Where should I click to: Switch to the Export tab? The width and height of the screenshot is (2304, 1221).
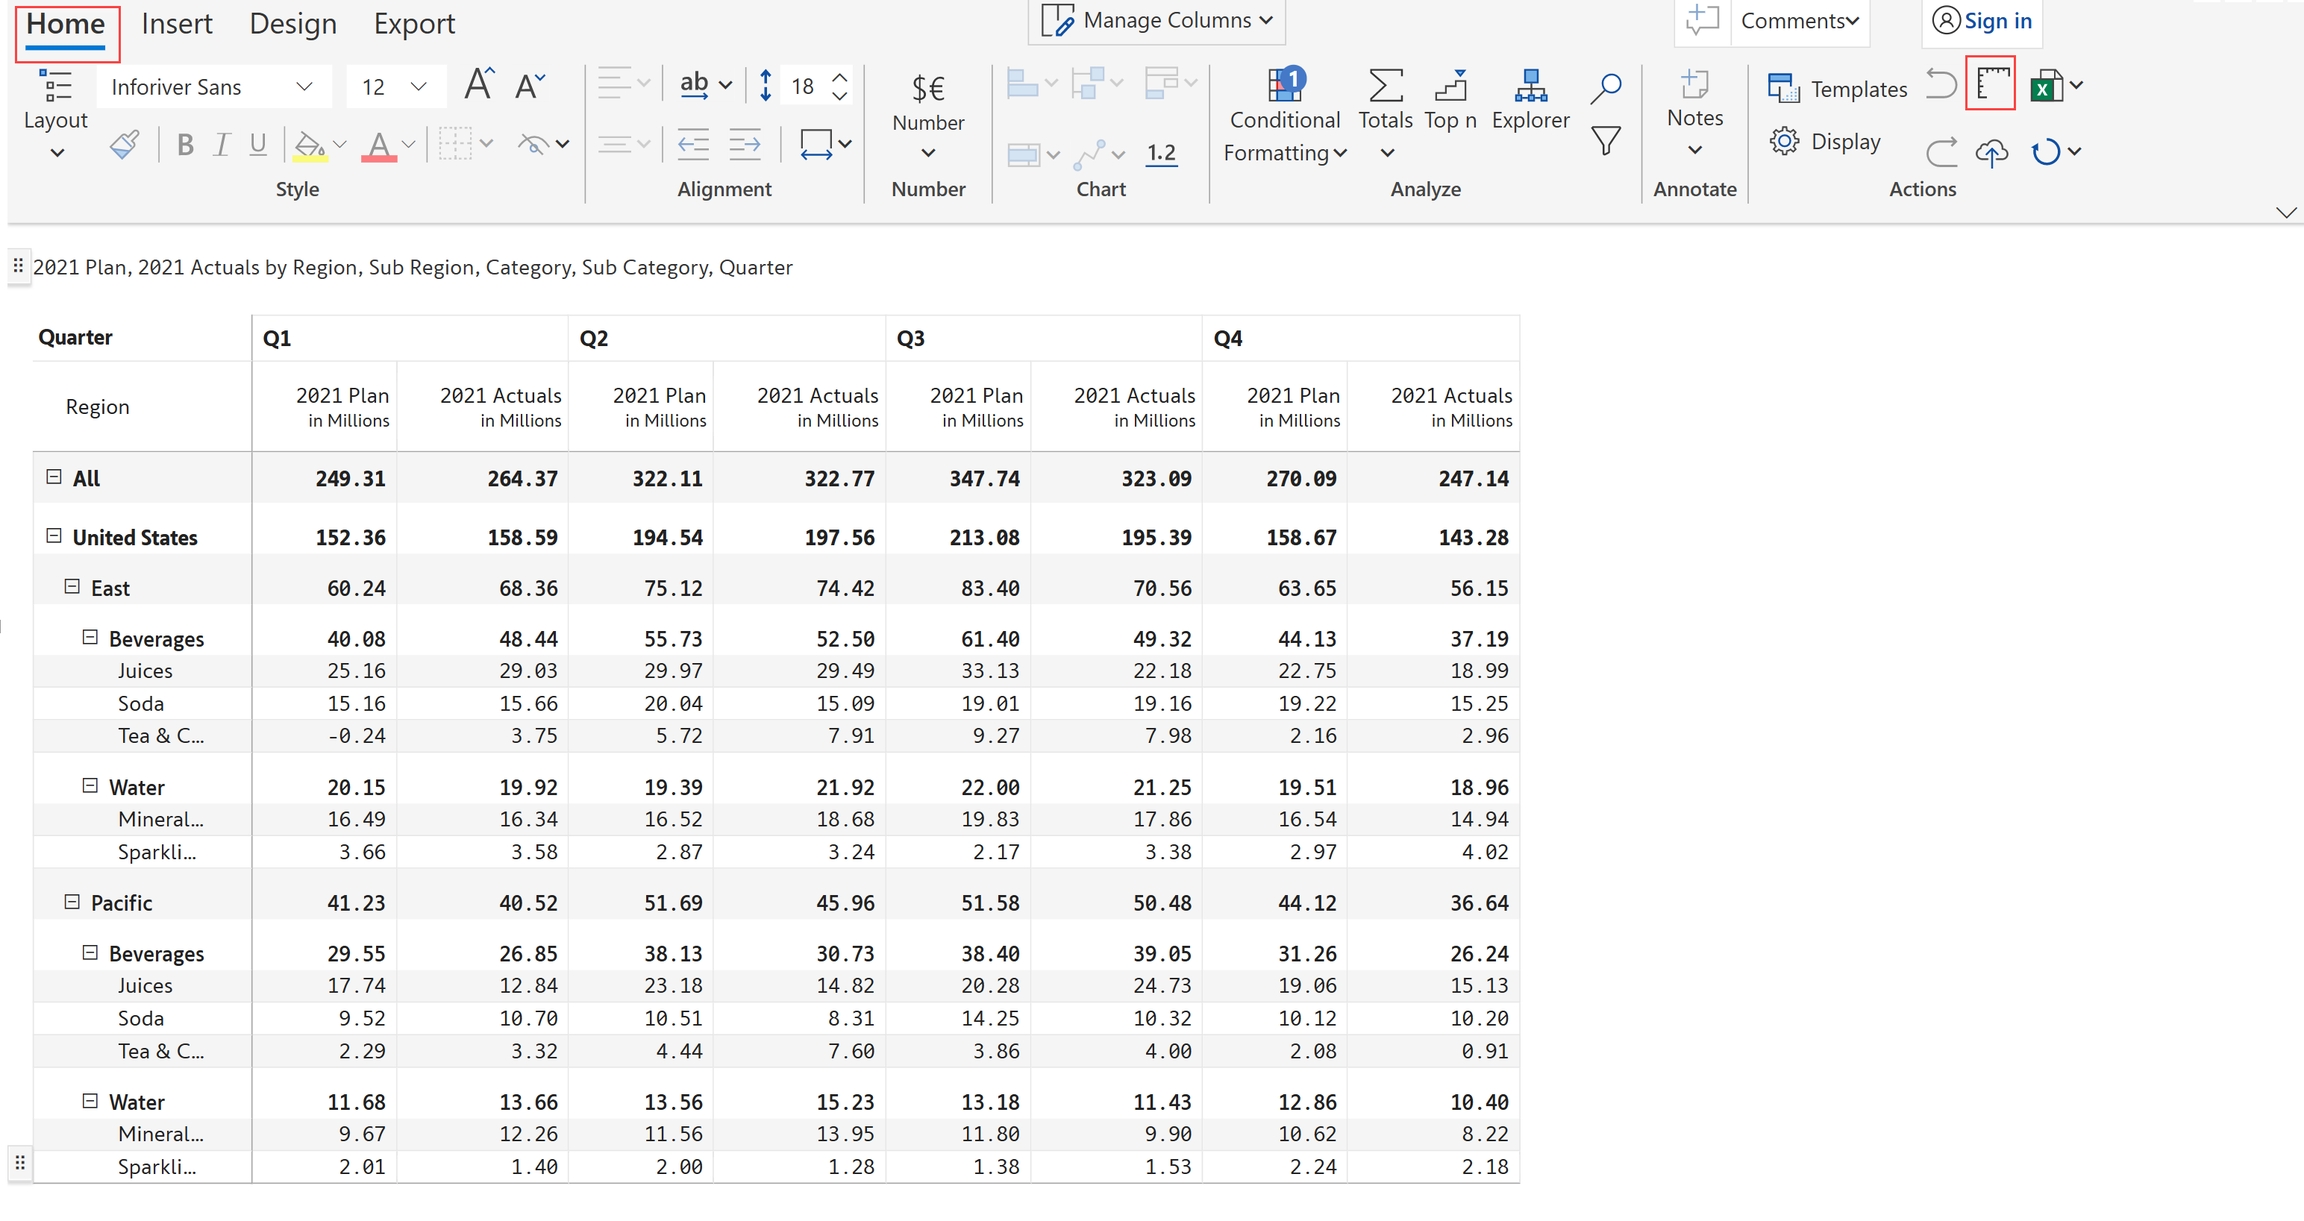pos(414,23)
